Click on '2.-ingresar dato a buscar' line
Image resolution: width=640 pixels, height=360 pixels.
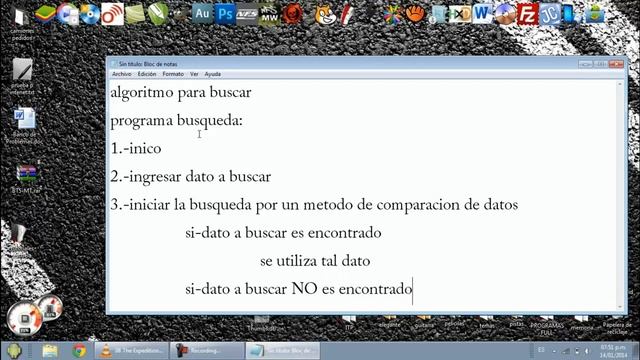coord(191,177)
